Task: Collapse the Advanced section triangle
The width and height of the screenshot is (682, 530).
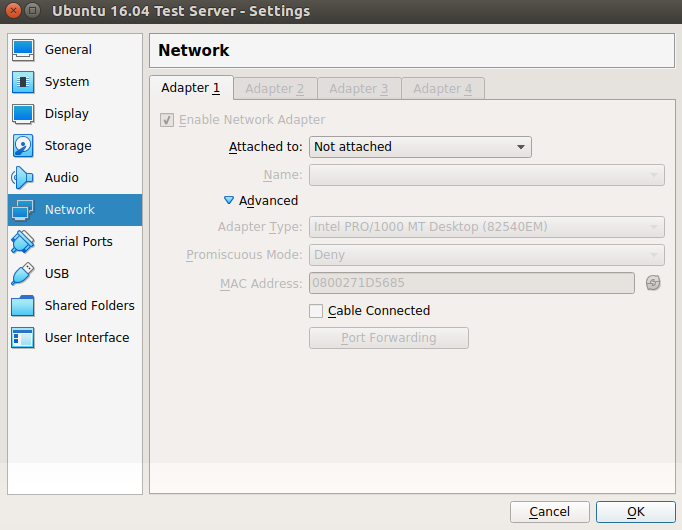Action: [x=229, y=200]
